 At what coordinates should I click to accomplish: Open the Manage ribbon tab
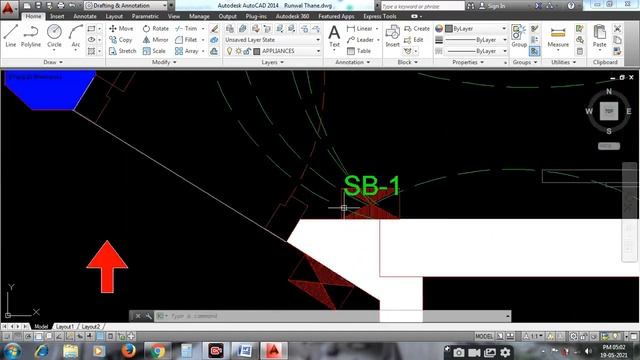point(199,16)
